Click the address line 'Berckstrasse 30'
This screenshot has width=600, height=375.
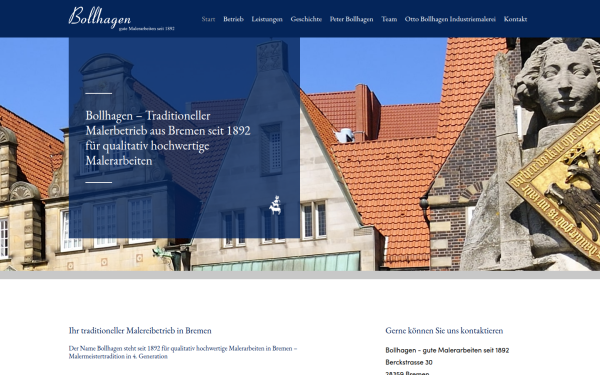click(x=409, y=362)
